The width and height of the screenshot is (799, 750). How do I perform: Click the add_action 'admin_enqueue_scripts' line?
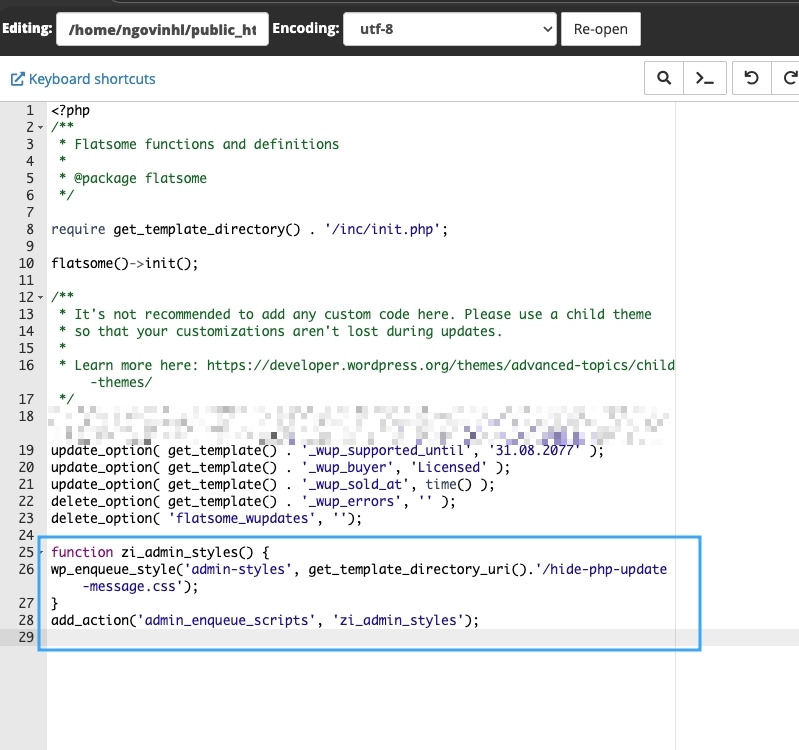click(x=265, y=620)
